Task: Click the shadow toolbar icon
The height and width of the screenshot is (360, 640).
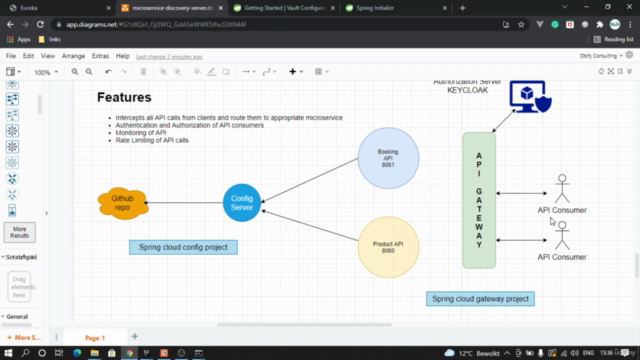Action: coord(226,72)
